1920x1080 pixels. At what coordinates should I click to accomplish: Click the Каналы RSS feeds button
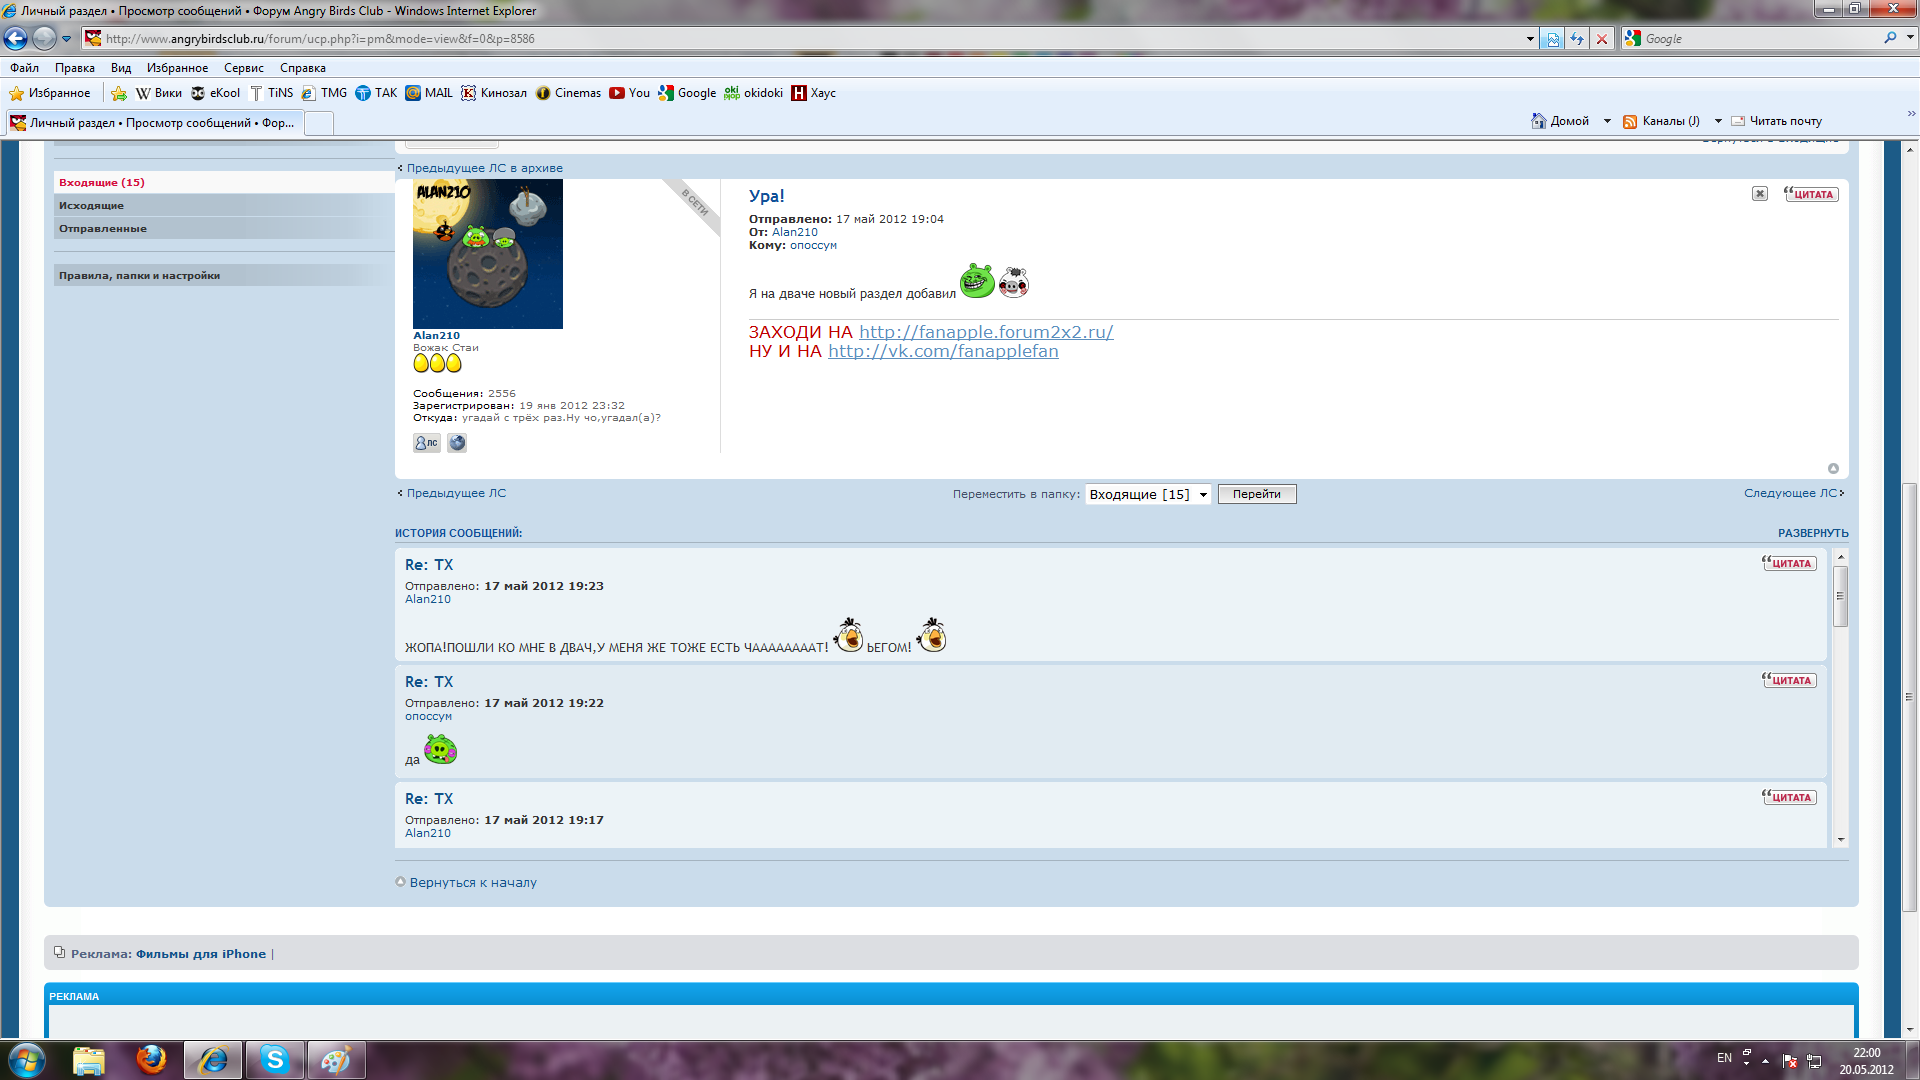tap(1661, 121)
